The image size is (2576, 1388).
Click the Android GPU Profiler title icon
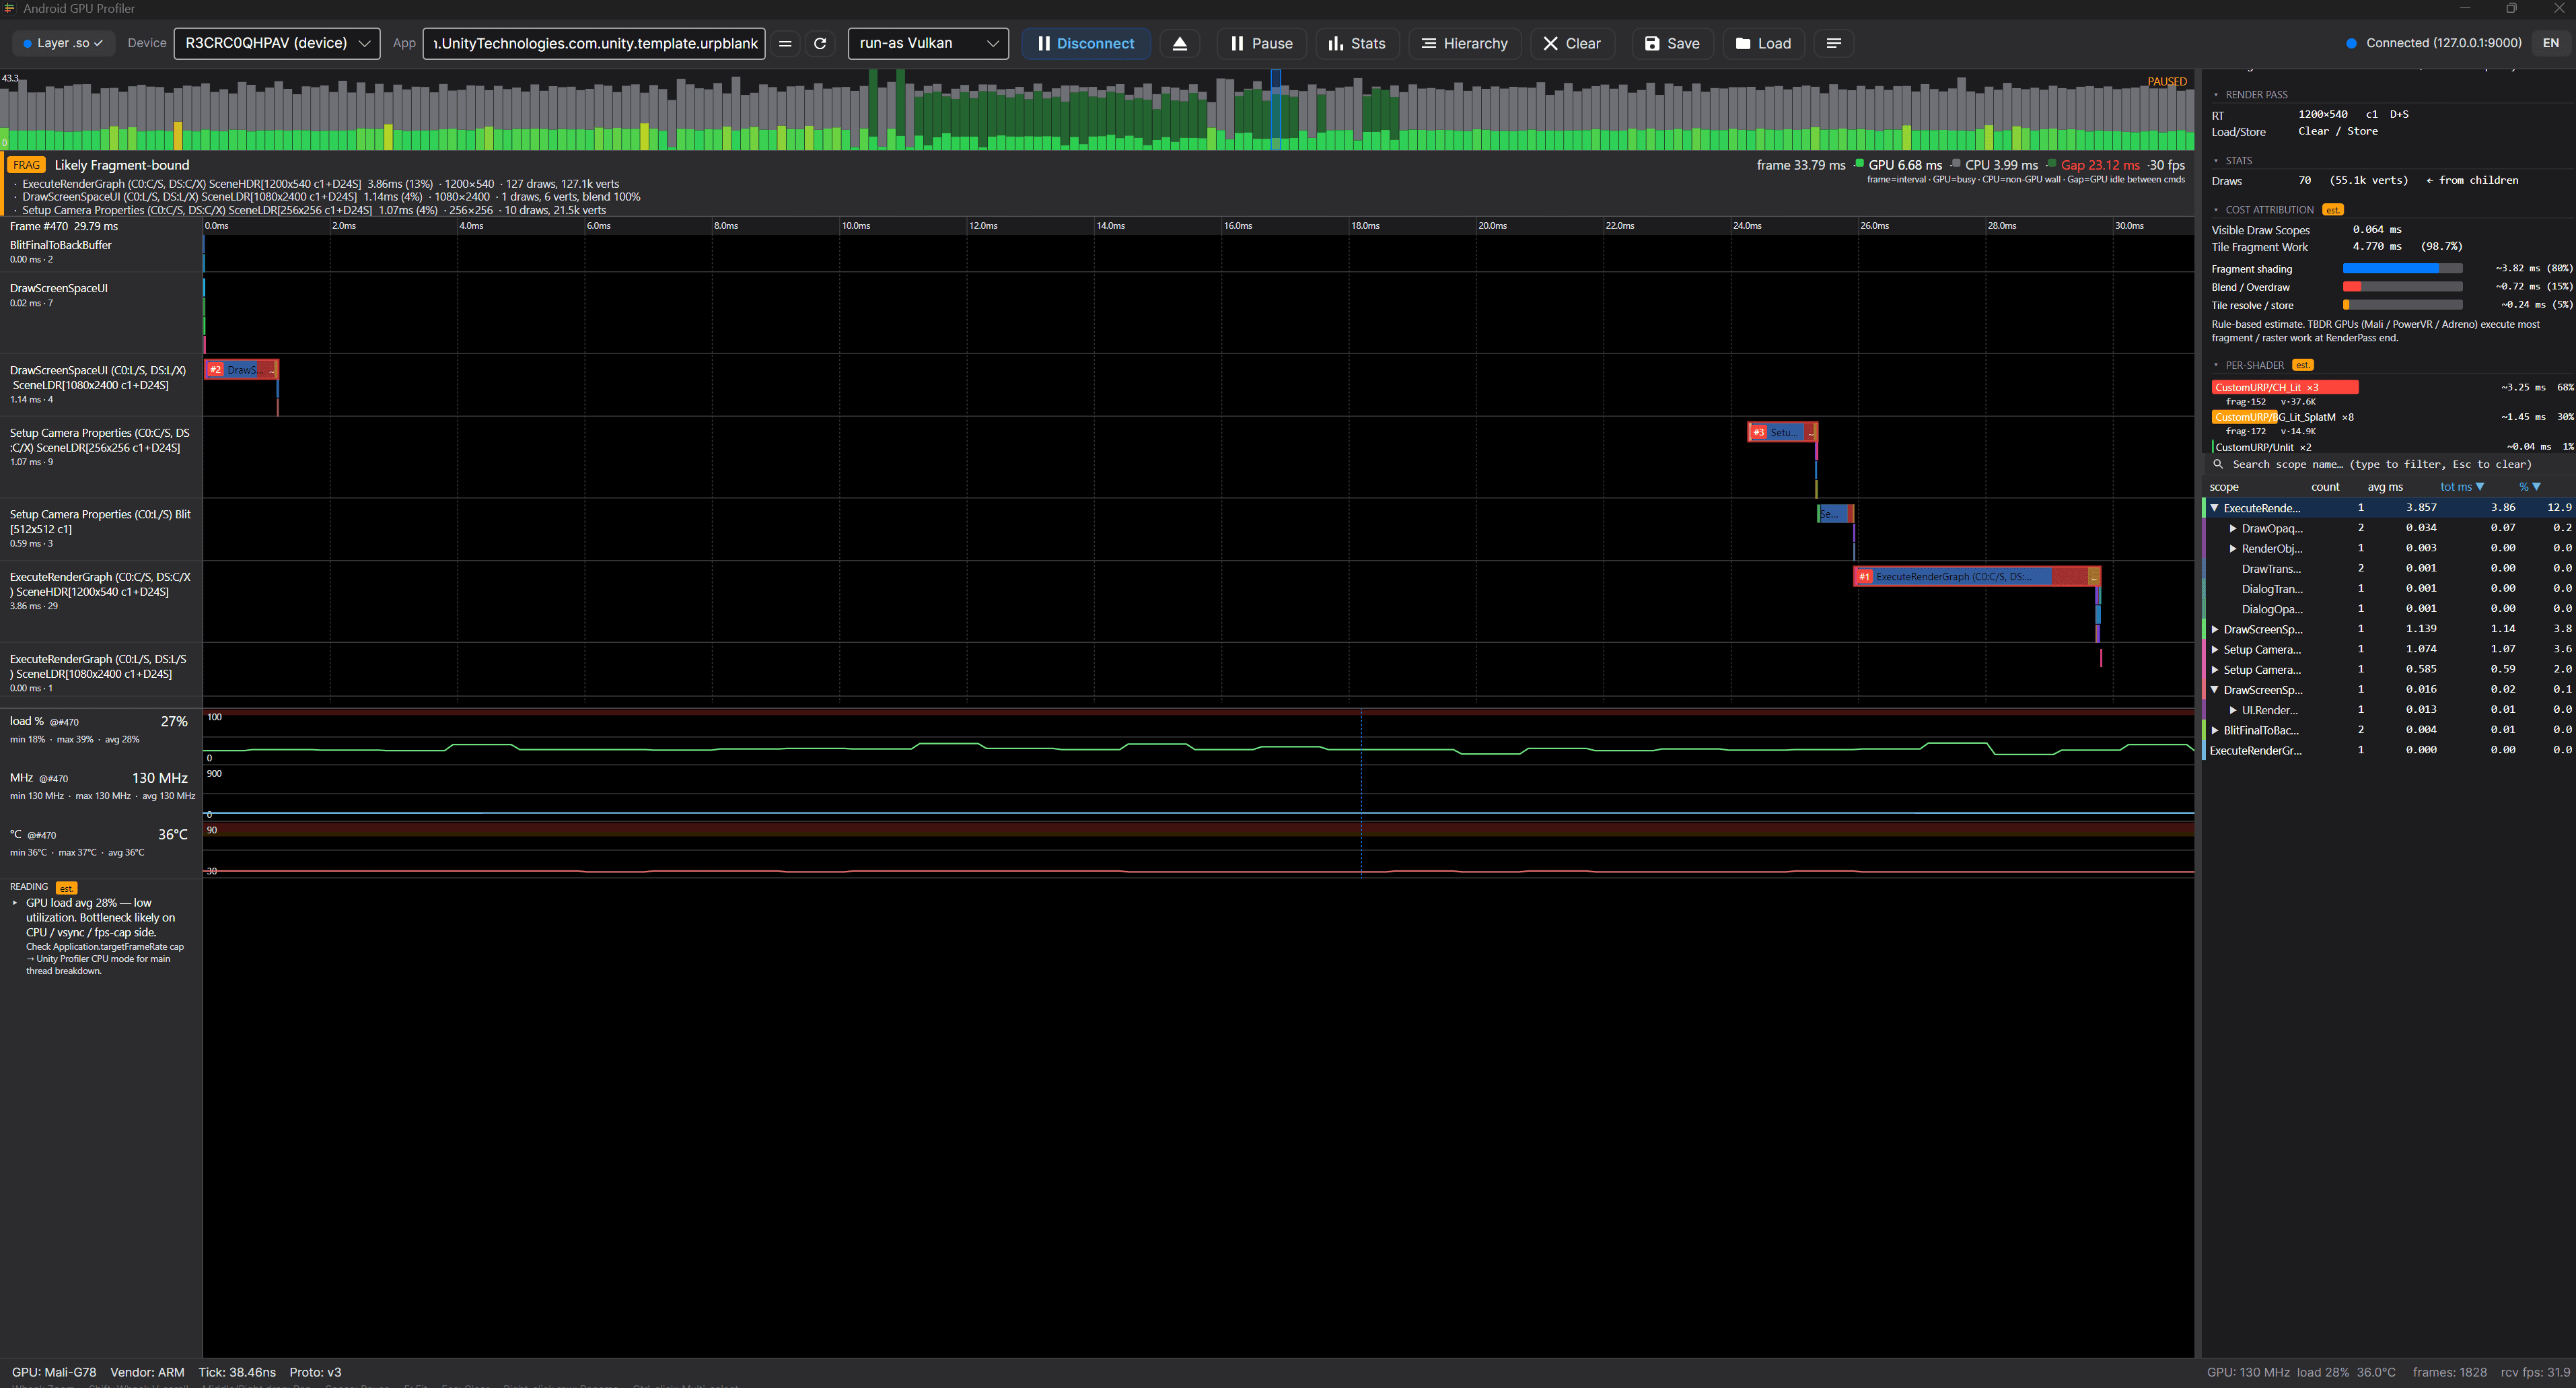(9, 8)
